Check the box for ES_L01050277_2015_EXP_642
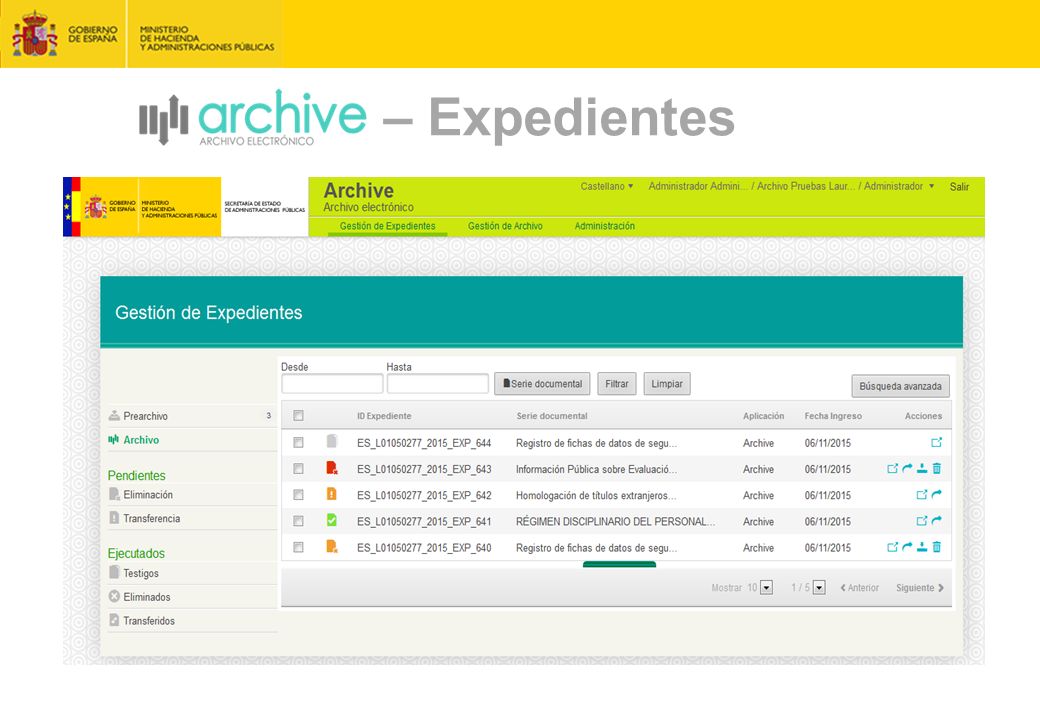Viewport: 1040px width, 720px height. tap(298, 495)
